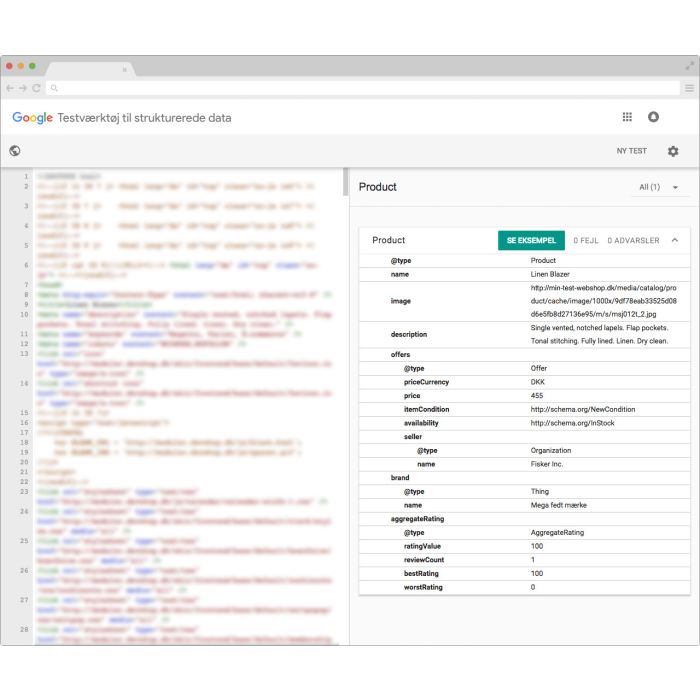Click the description value text
Image resolution: width=700 pixels, height=700 pixels.
(600, 334)
